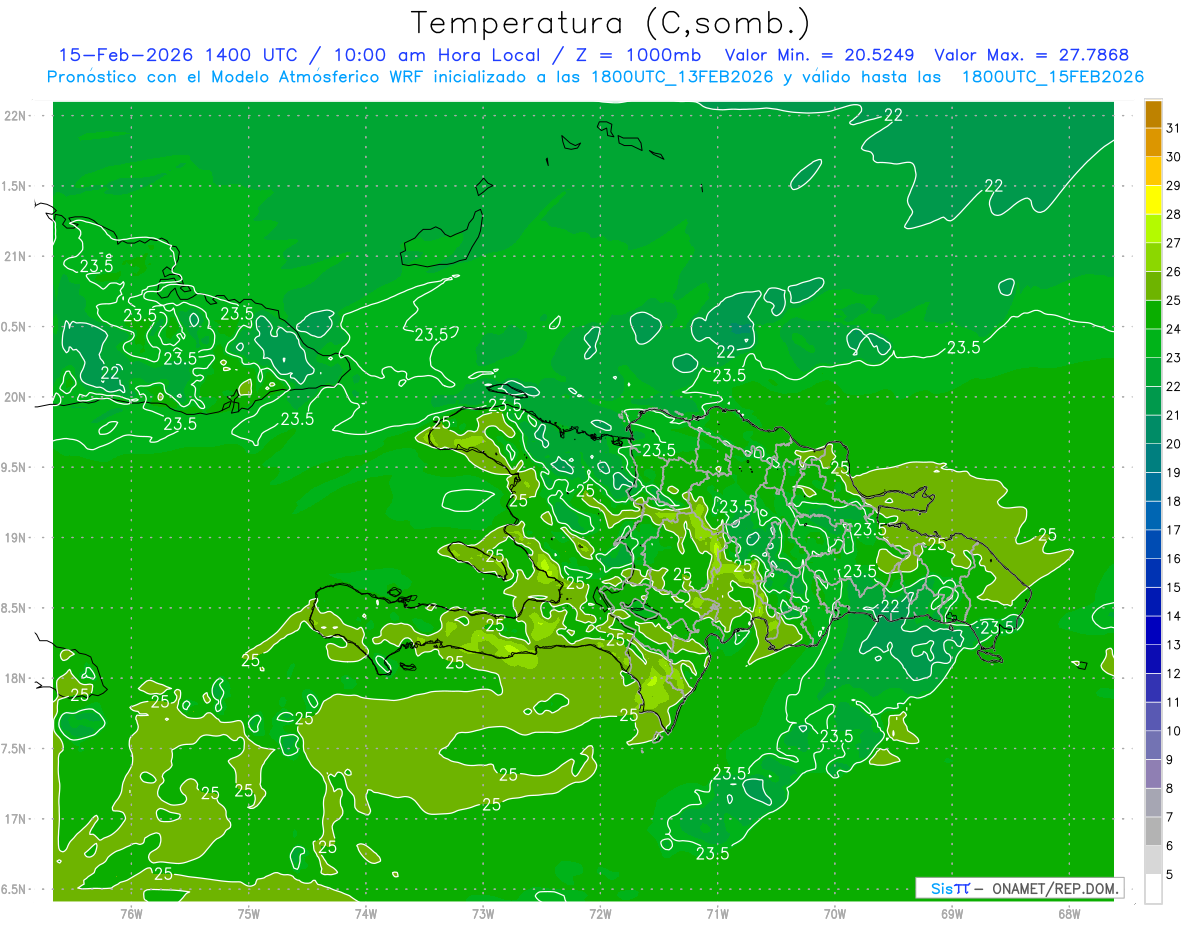The image size is (1200, 927).
Task: Click the color scale value "20"
Action: (x=1174, y=444)
